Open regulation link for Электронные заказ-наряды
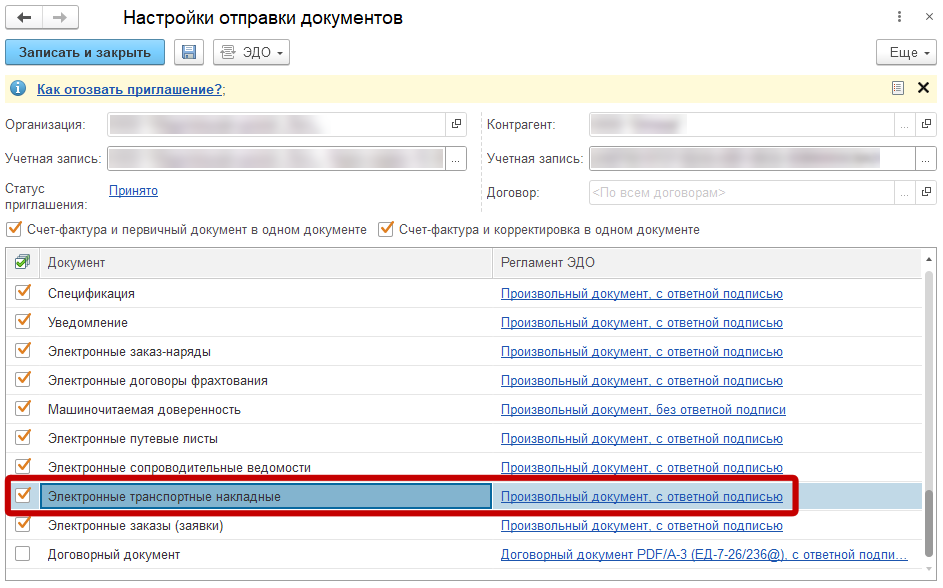 click(x=642, y=352)
